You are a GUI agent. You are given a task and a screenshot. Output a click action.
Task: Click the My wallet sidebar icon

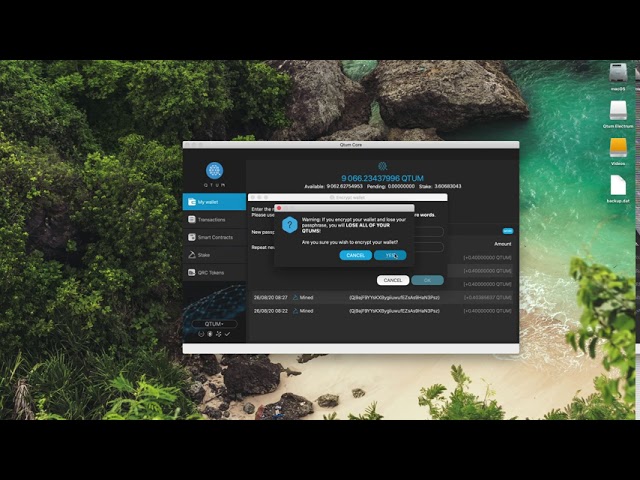(192, 202)
